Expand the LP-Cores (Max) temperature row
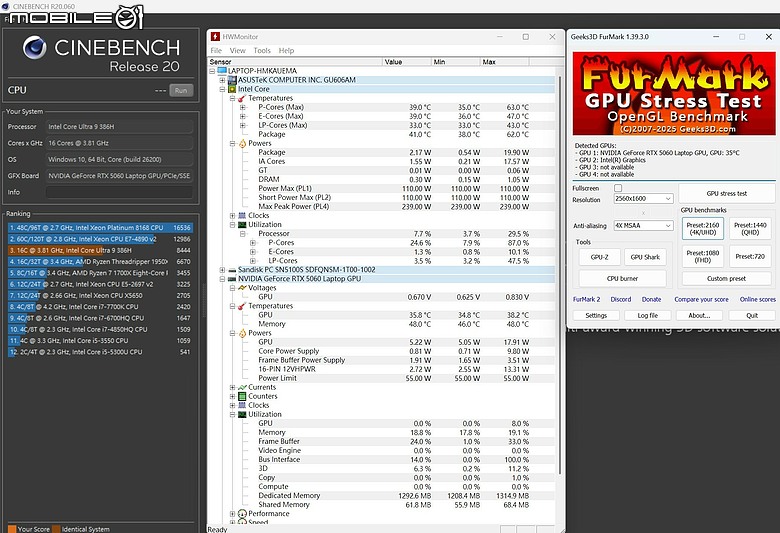 243,125
